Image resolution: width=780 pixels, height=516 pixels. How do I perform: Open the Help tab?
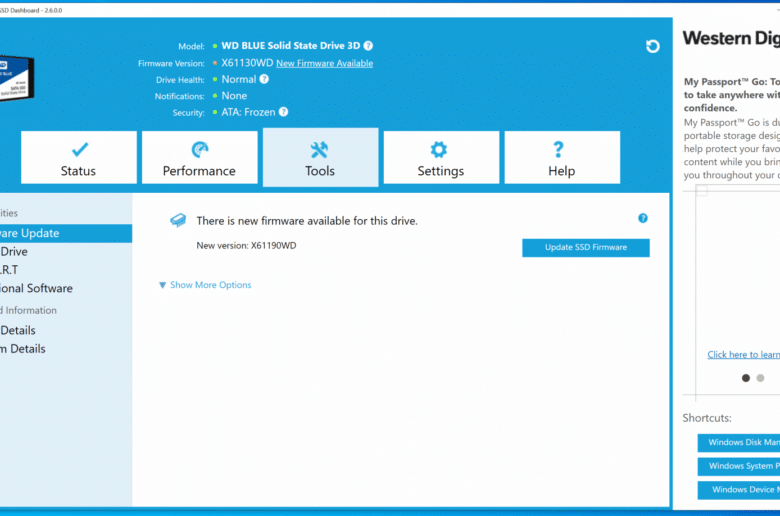562,157
